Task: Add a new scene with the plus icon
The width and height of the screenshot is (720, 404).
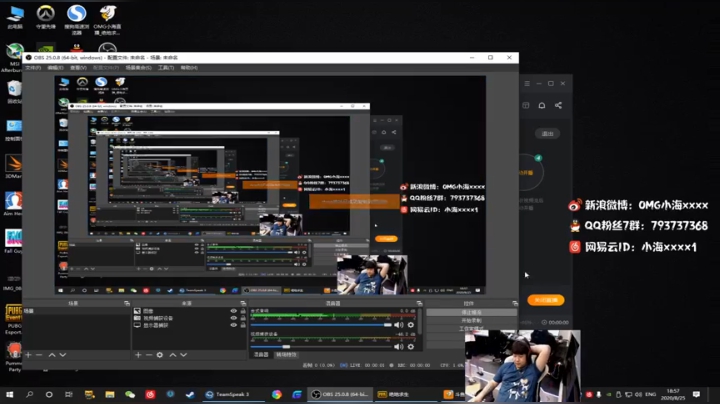Action: tap(28, 355)
